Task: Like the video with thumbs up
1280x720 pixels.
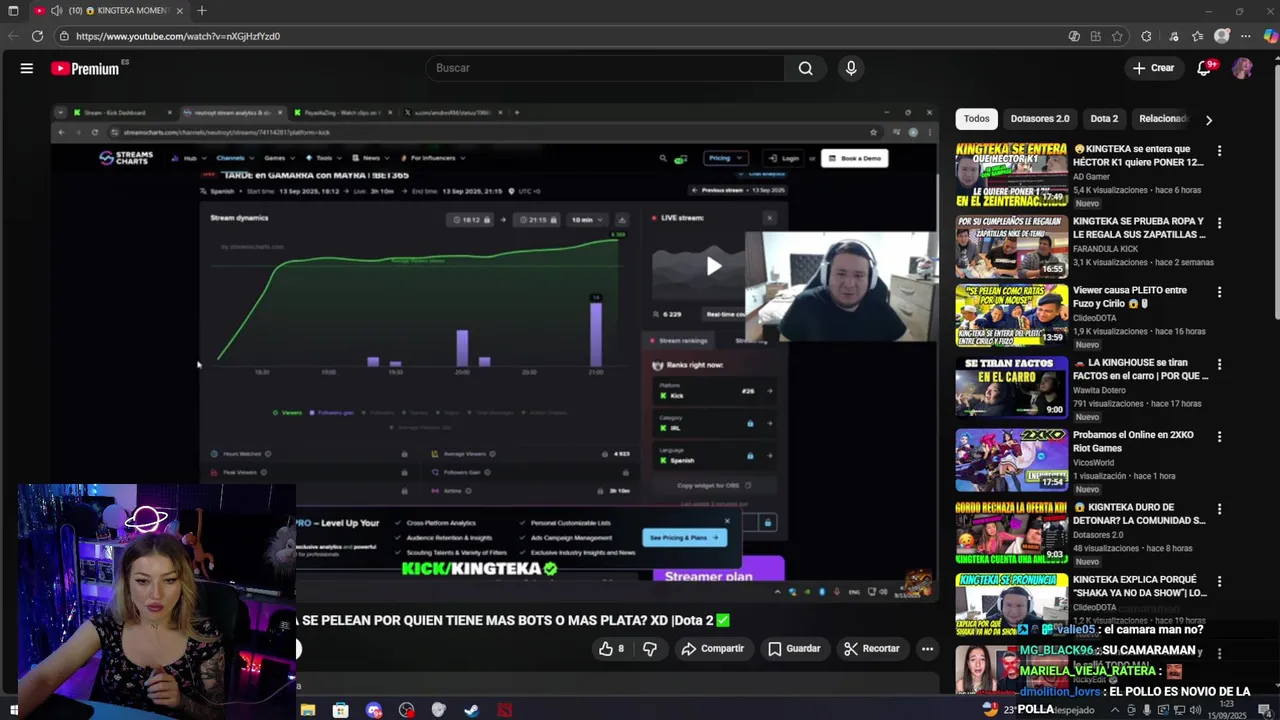Action: (x=611, y=649)
